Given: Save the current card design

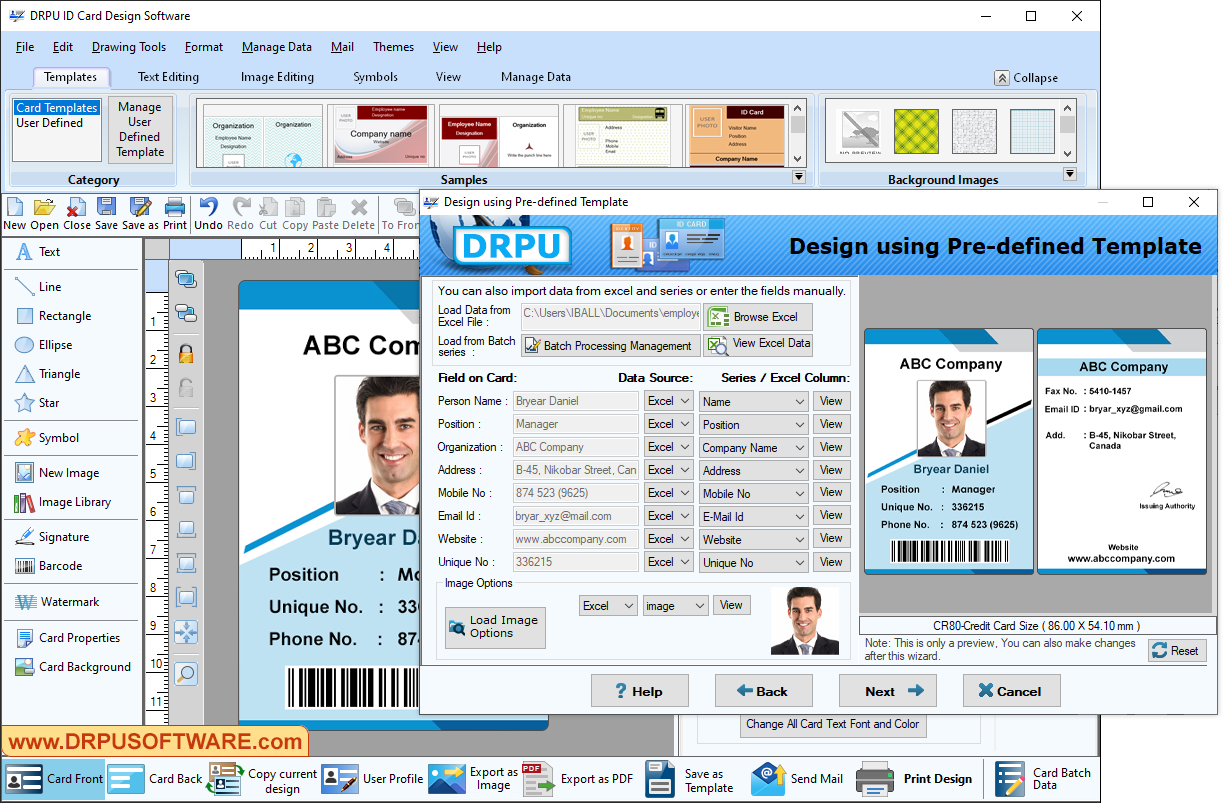Looking at the screenshot, I should pos(106,211).
